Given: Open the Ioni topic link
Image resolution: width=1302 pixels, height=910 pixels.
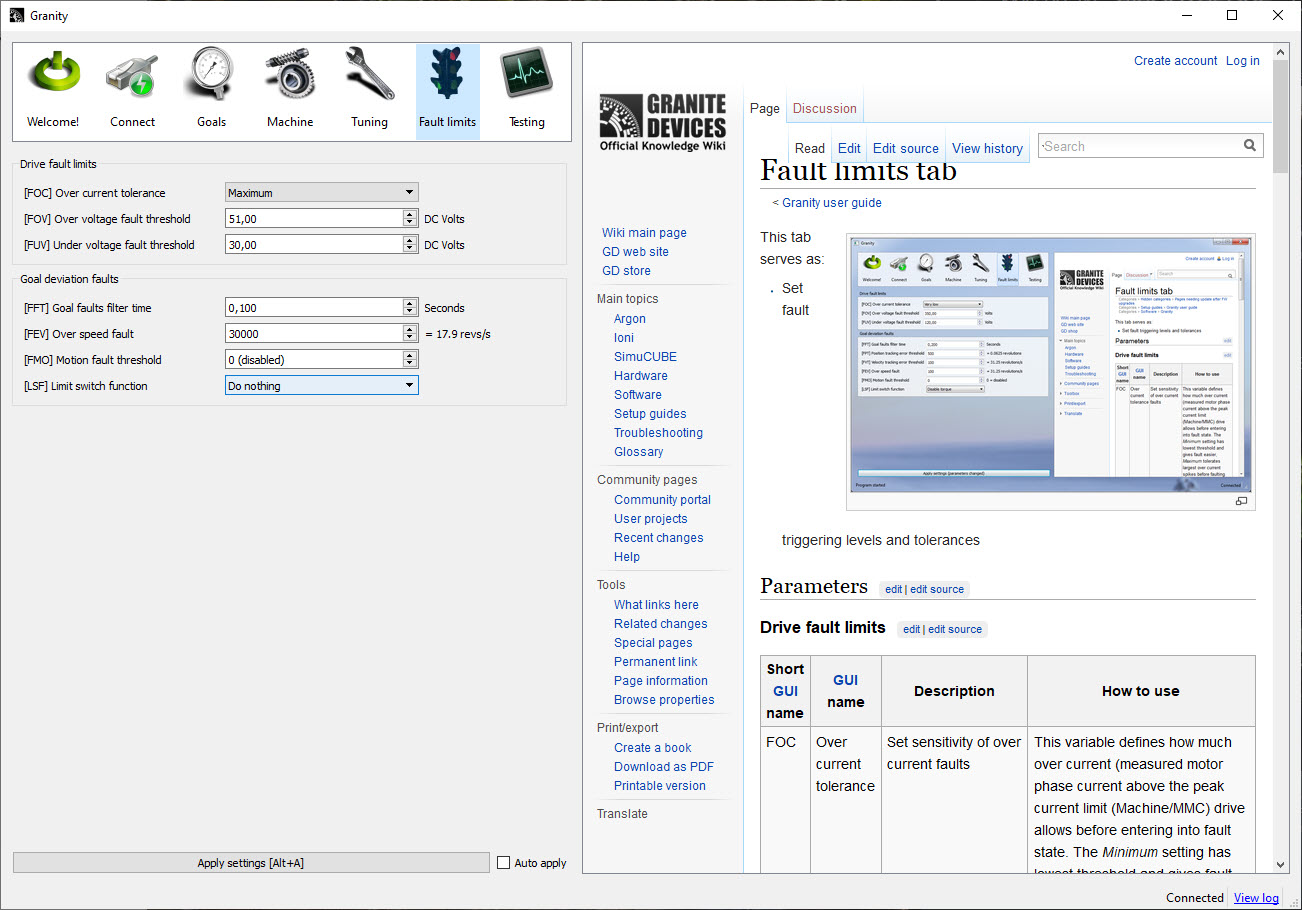Looking at the screenshot, I should tap(624, 338).
